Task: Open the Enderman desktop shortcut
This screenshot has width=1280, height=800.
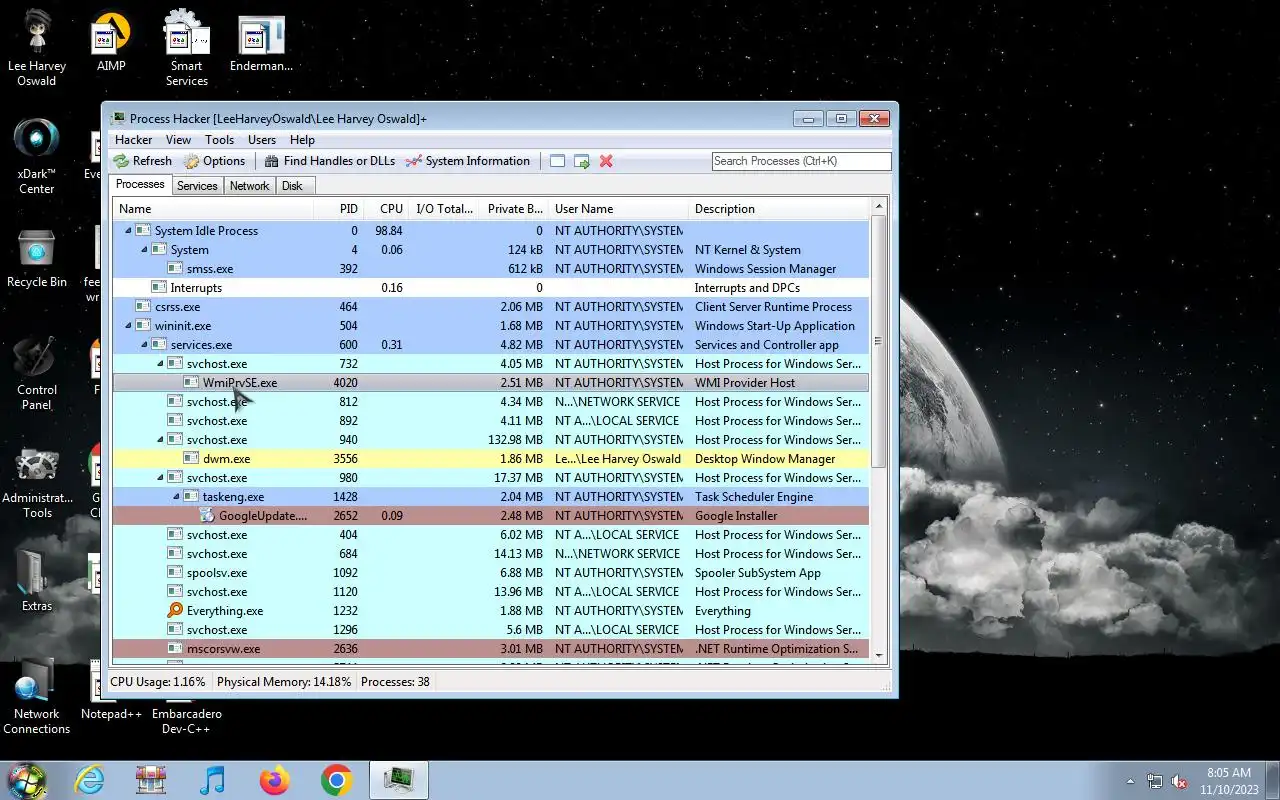Action: [x=261, y=44]
